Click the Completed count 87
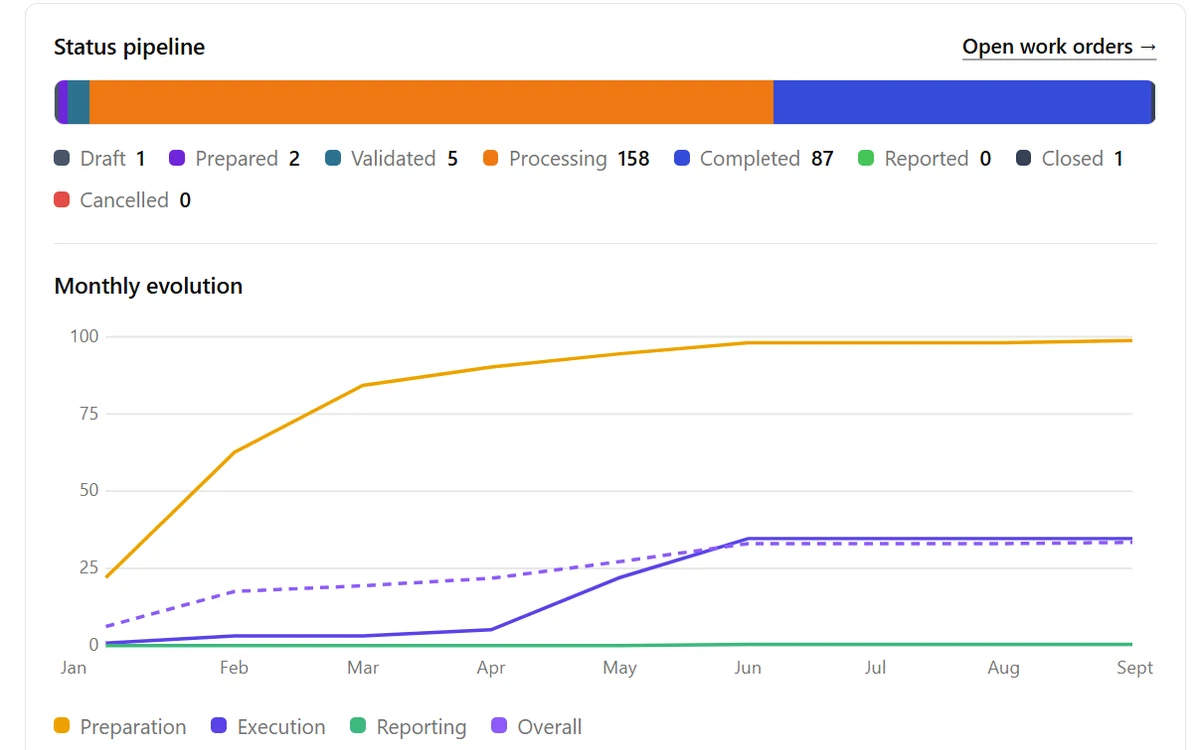Screen dimensions: 1200x750 (822, 158)
